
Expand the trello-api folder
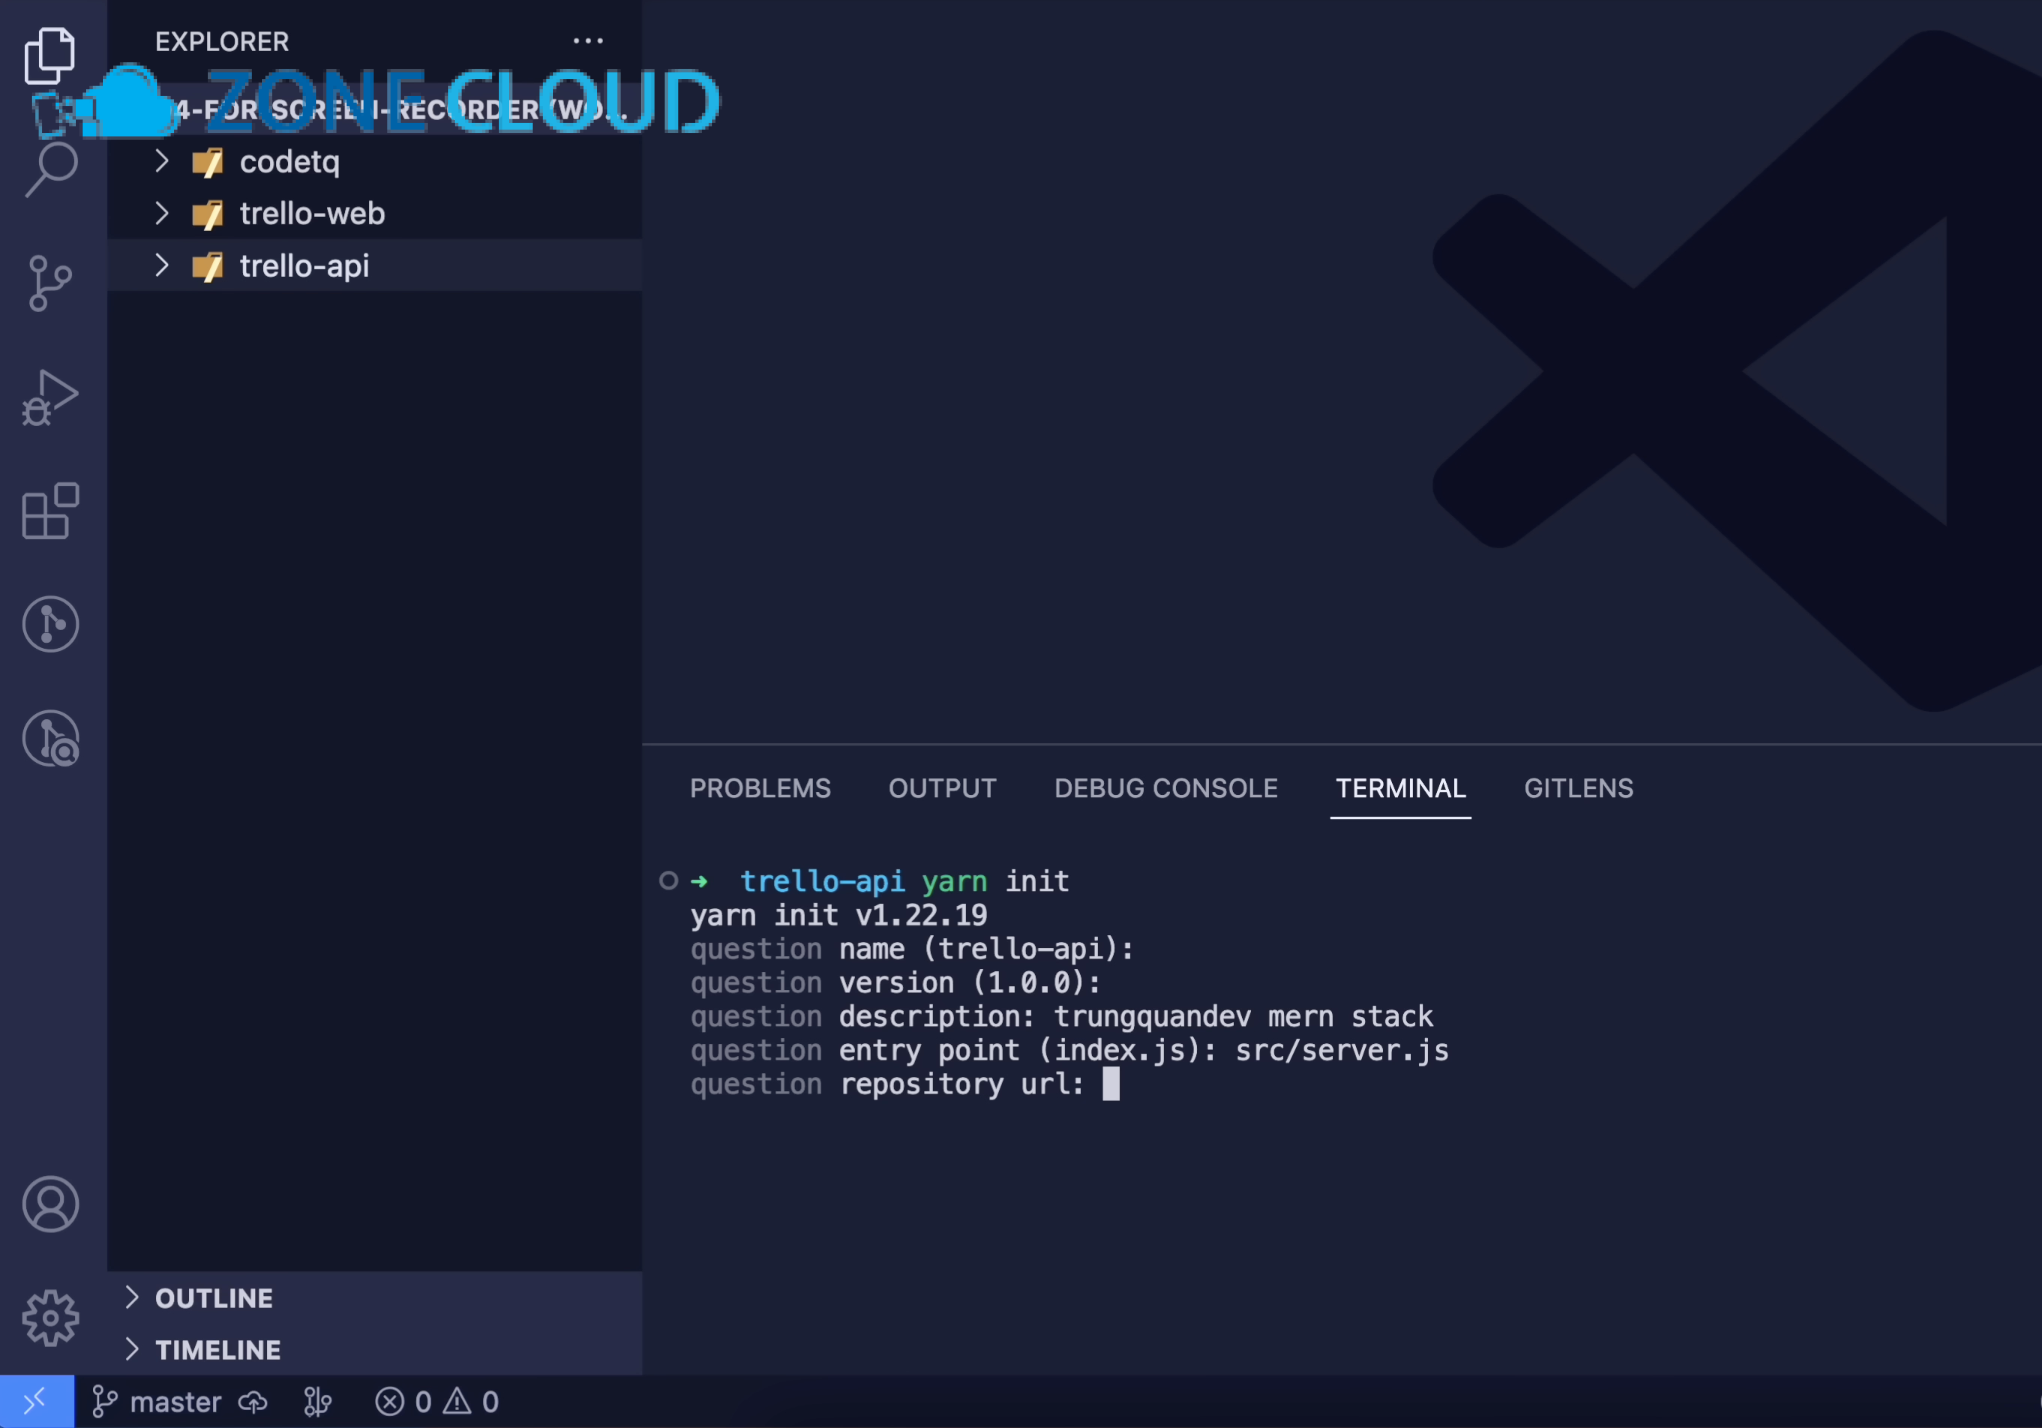162,265
